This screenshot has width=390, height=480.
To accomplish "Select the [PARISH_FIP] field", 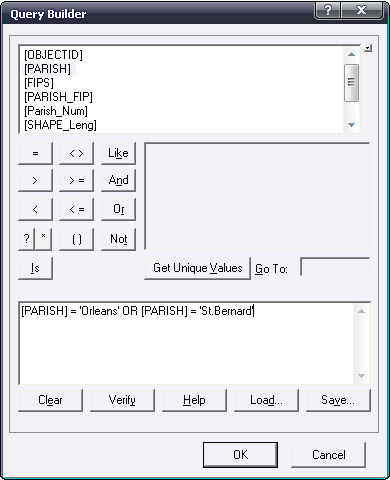I will coord(58,97).
